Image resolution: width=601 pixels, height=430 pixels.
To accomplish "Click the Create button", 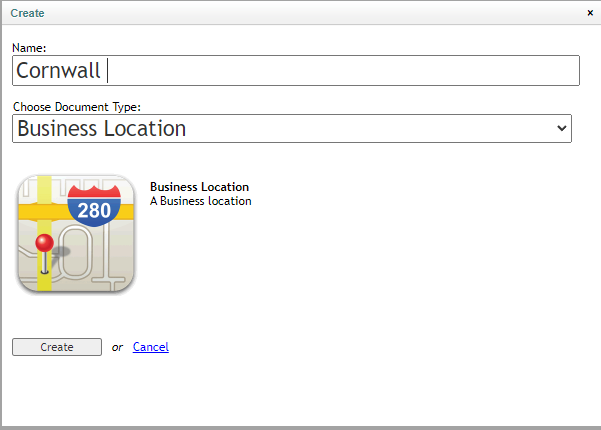I will [x=57, y=347].
